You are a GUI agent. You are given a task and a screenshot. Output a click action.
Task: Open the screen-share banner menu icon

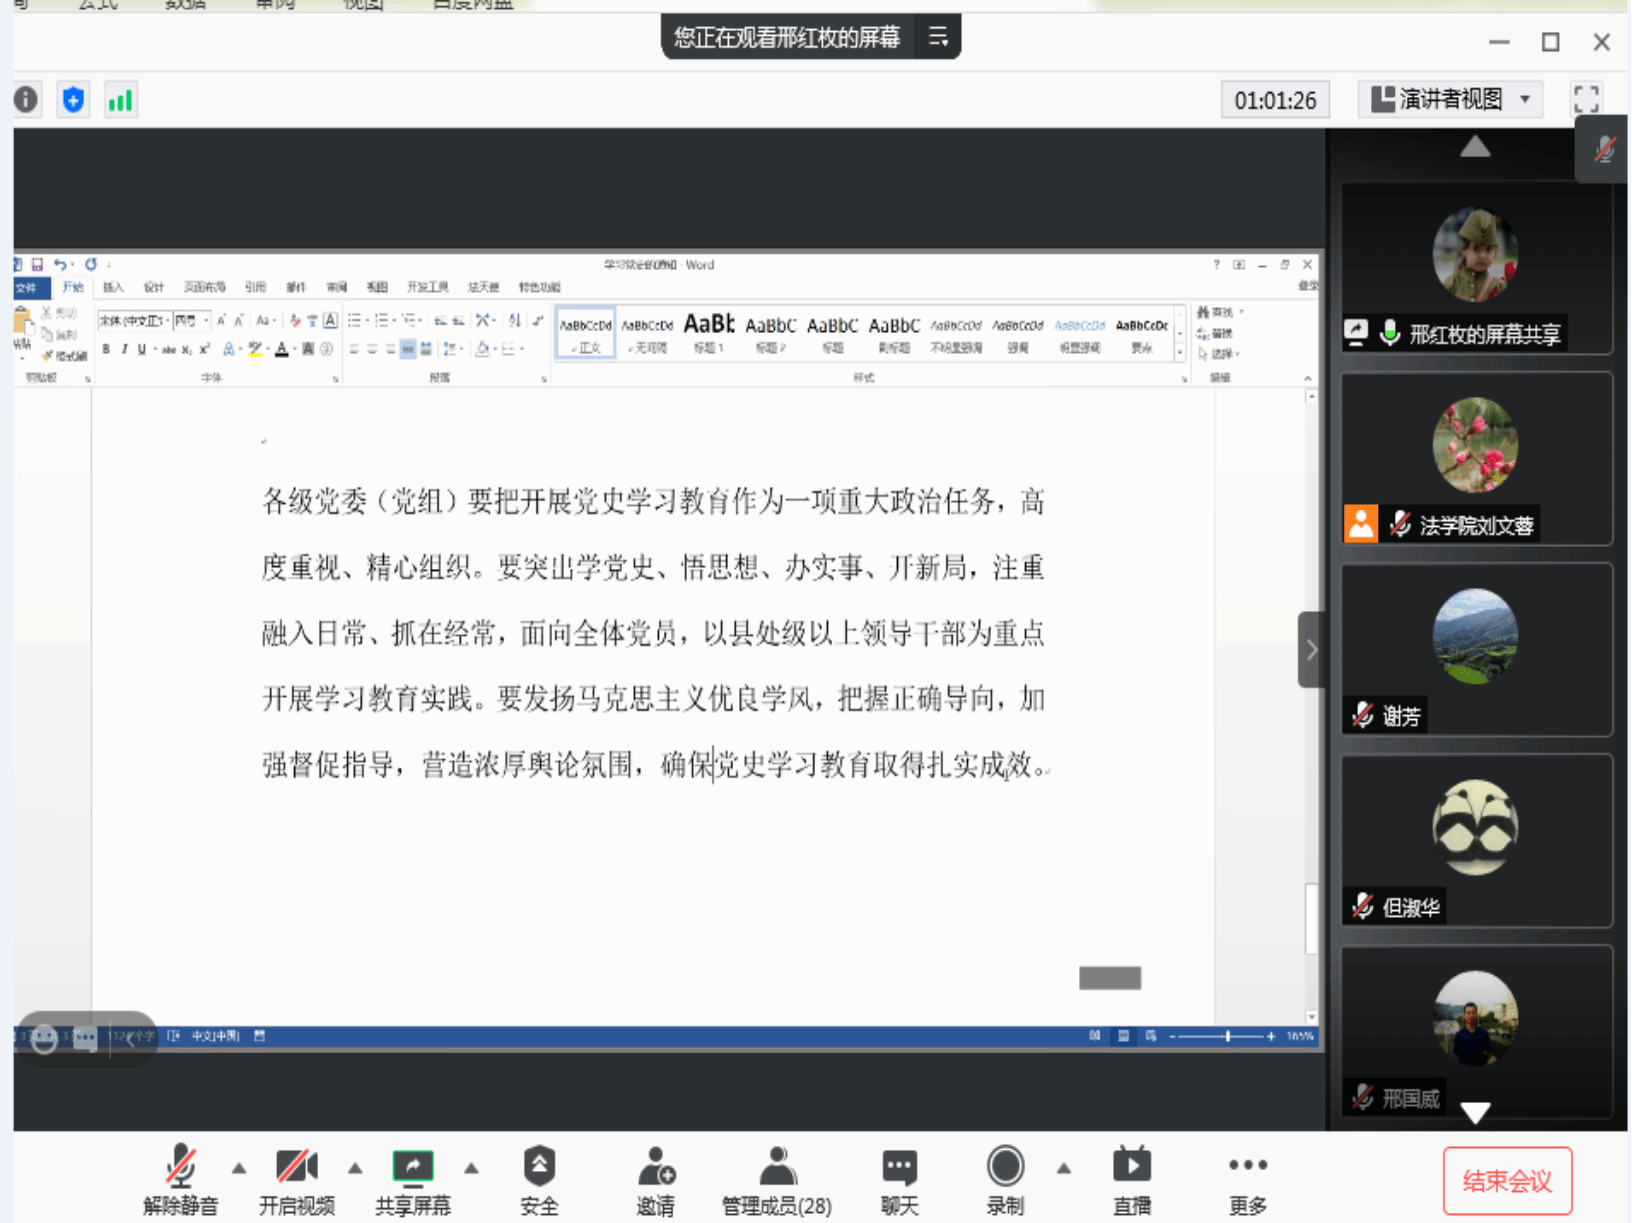(x=938, y=37)
